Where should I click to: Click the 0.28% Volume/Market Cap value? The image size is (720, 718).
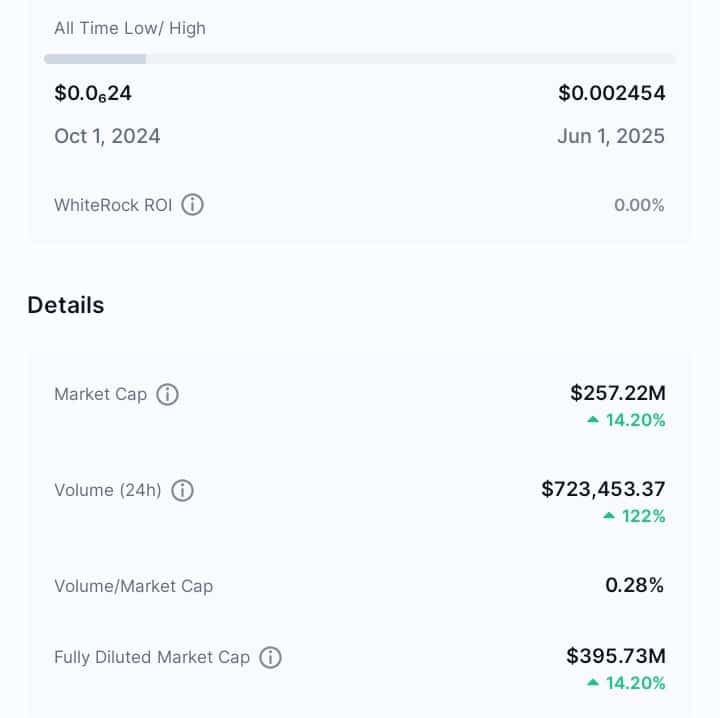pos(635,585)
